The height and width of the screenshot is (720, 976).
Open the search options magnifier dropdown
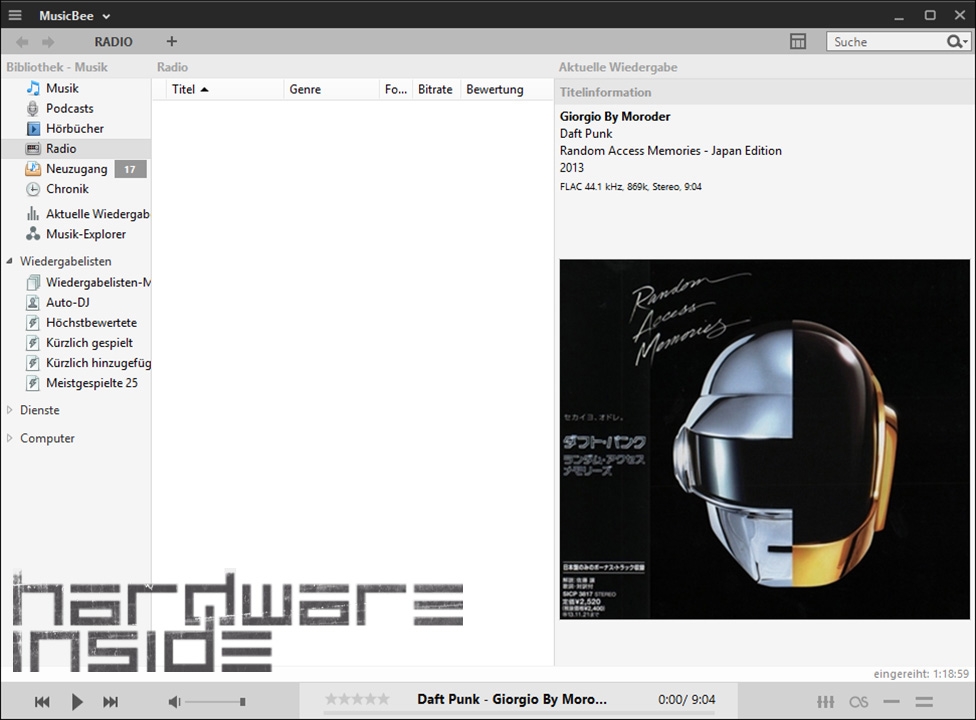point(957,42)
